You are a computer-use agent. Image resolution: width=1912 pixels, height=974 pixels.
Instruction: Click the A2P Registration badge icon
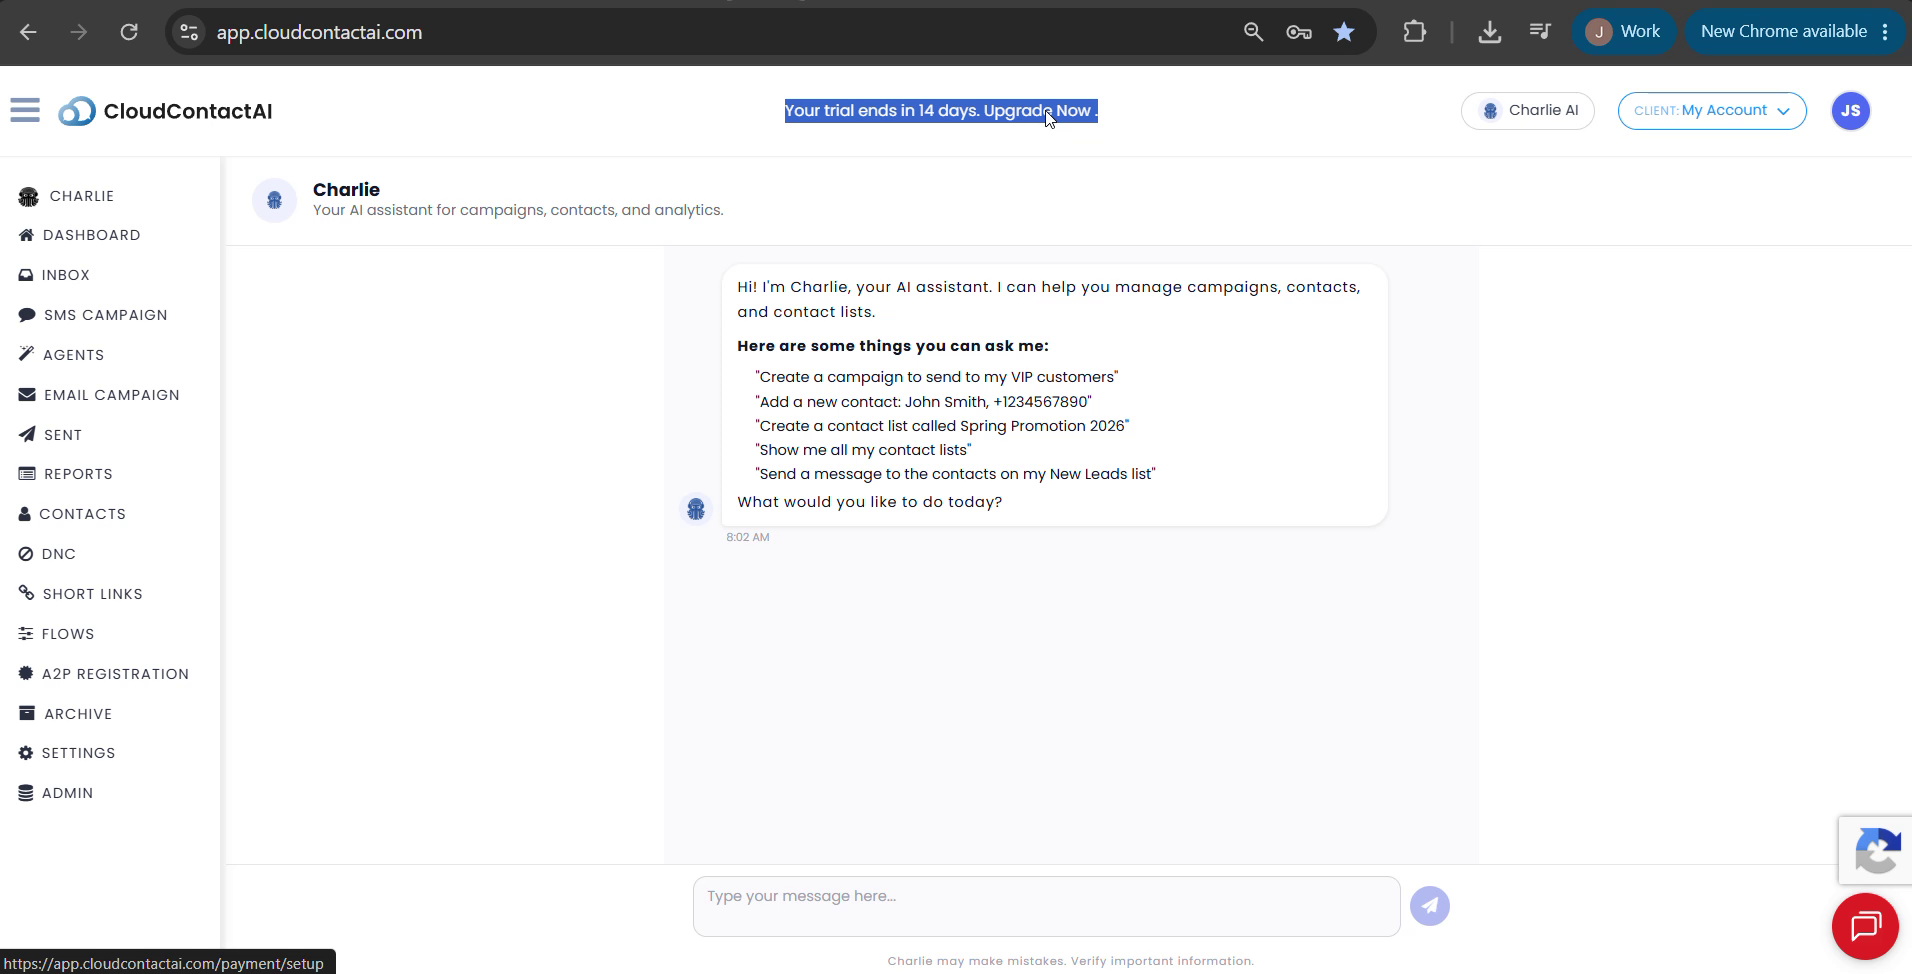26,674
